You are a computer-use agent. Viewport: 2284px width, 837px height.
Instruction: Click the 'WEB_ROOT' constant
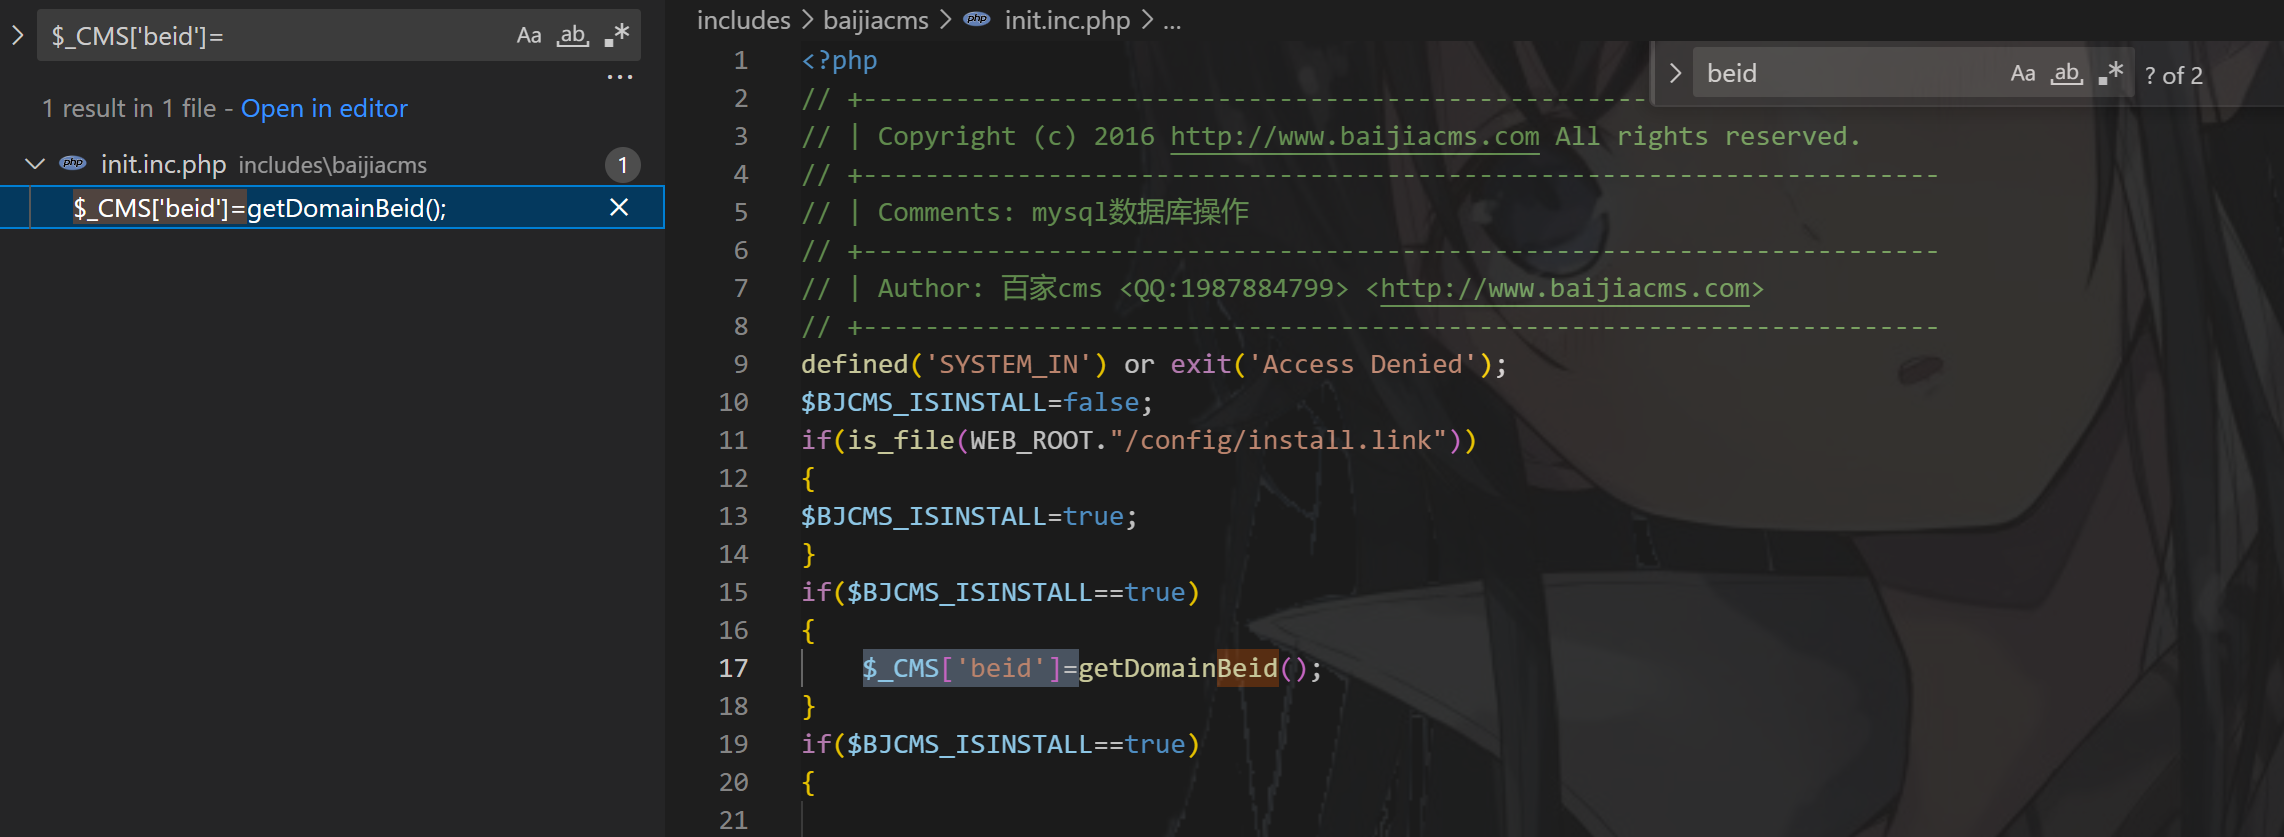point(1031,440)
